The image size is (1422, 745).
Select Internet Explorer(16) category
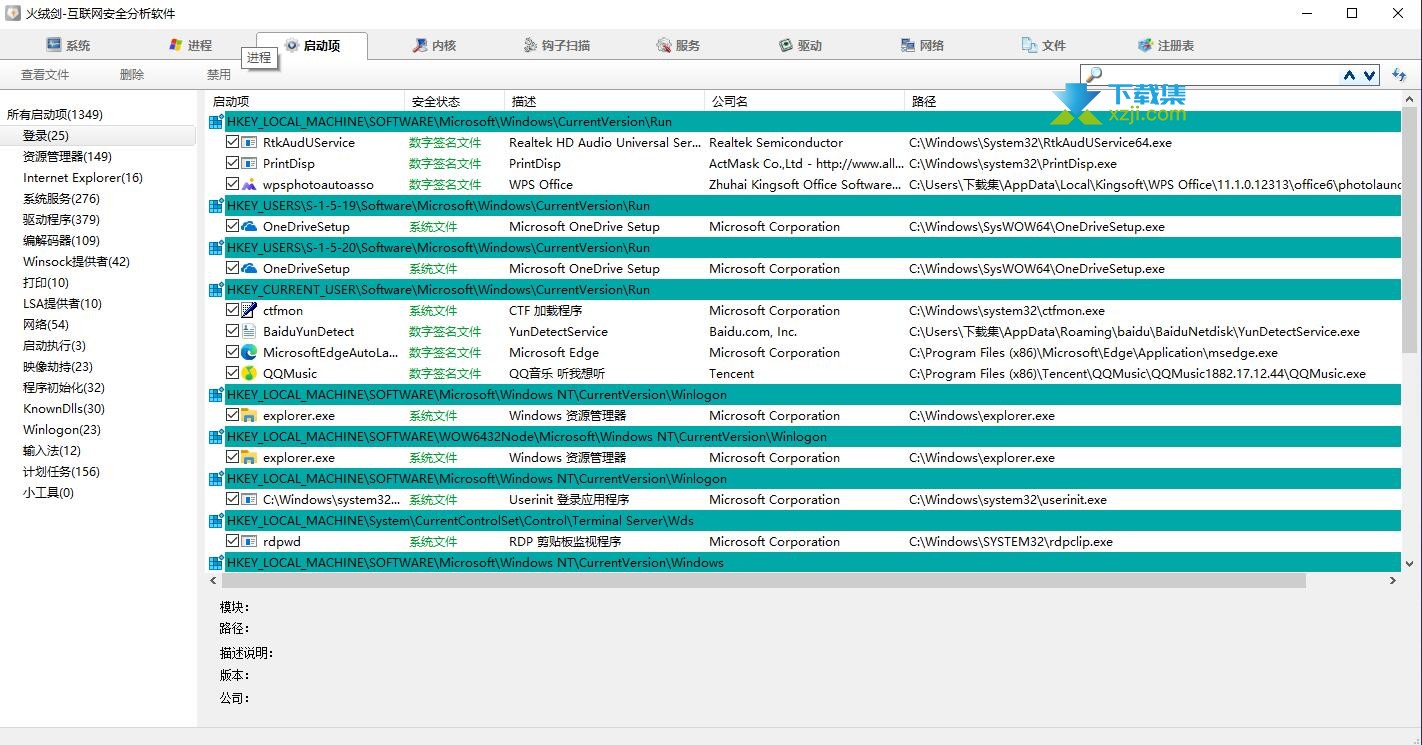83,177
